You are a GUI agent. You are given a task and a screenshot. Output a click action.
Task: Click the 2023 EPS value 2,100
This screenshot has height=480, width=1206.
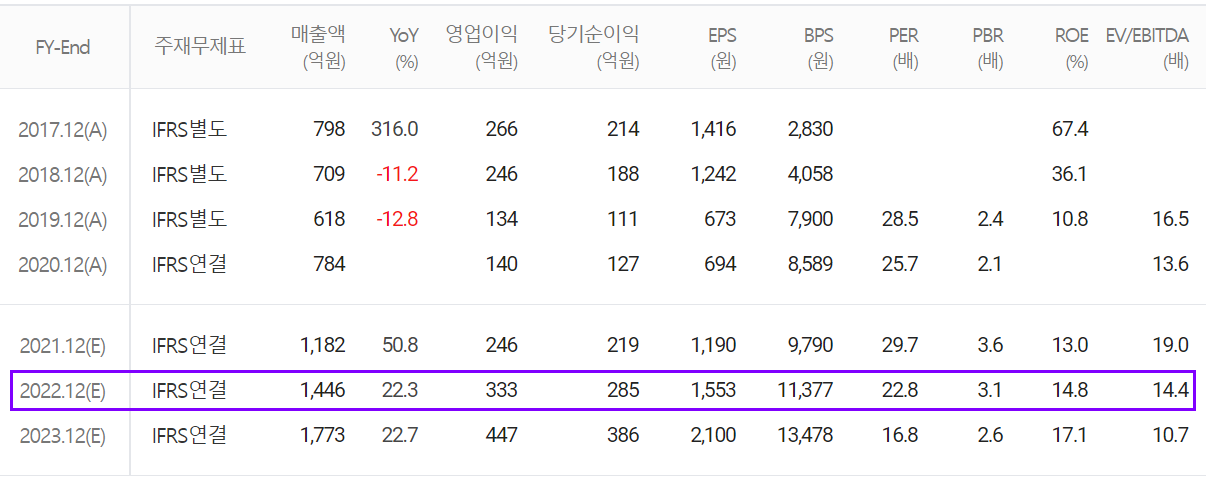tap(713, 435)
